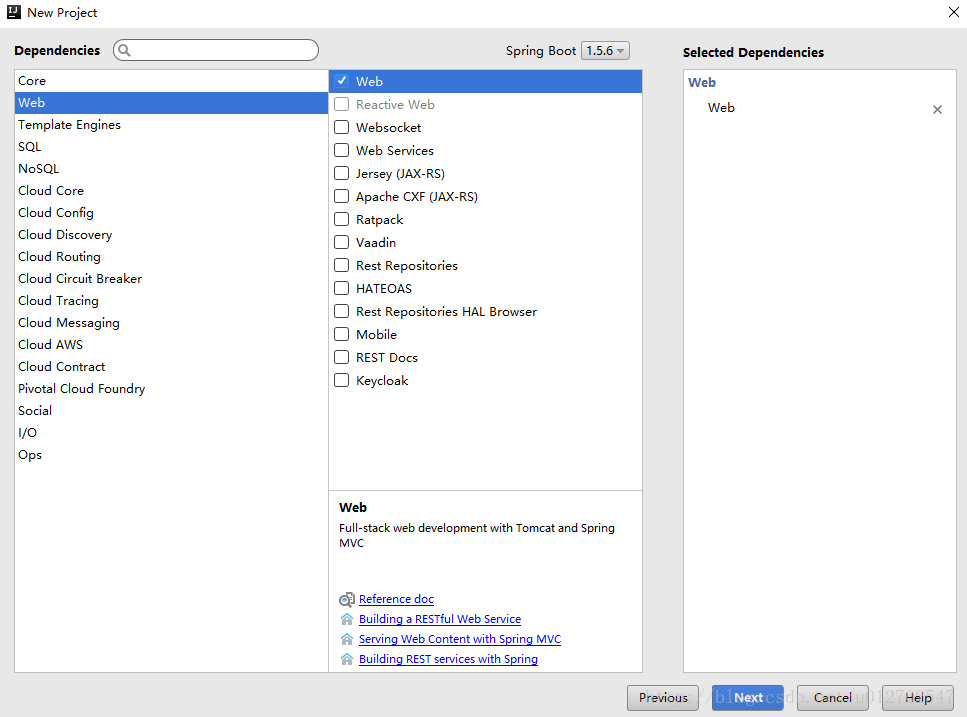Open Serving Web Content with Spring MVC link
The image size is (967, 717).
tap(460, 639)
